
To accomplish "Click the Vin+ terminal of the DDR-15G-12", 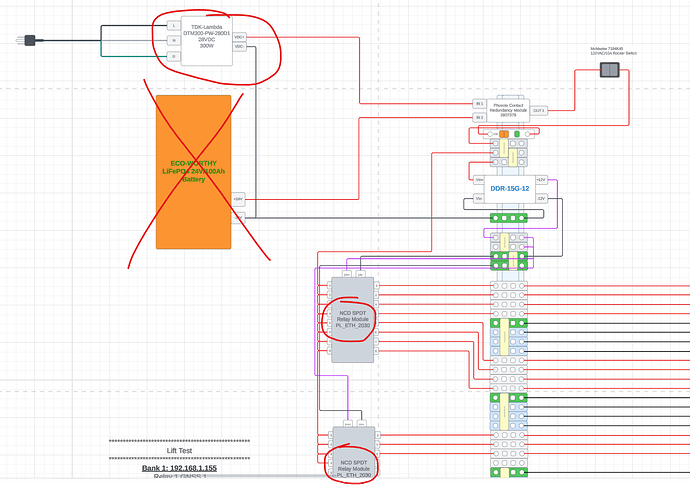I will coord(479,180).
